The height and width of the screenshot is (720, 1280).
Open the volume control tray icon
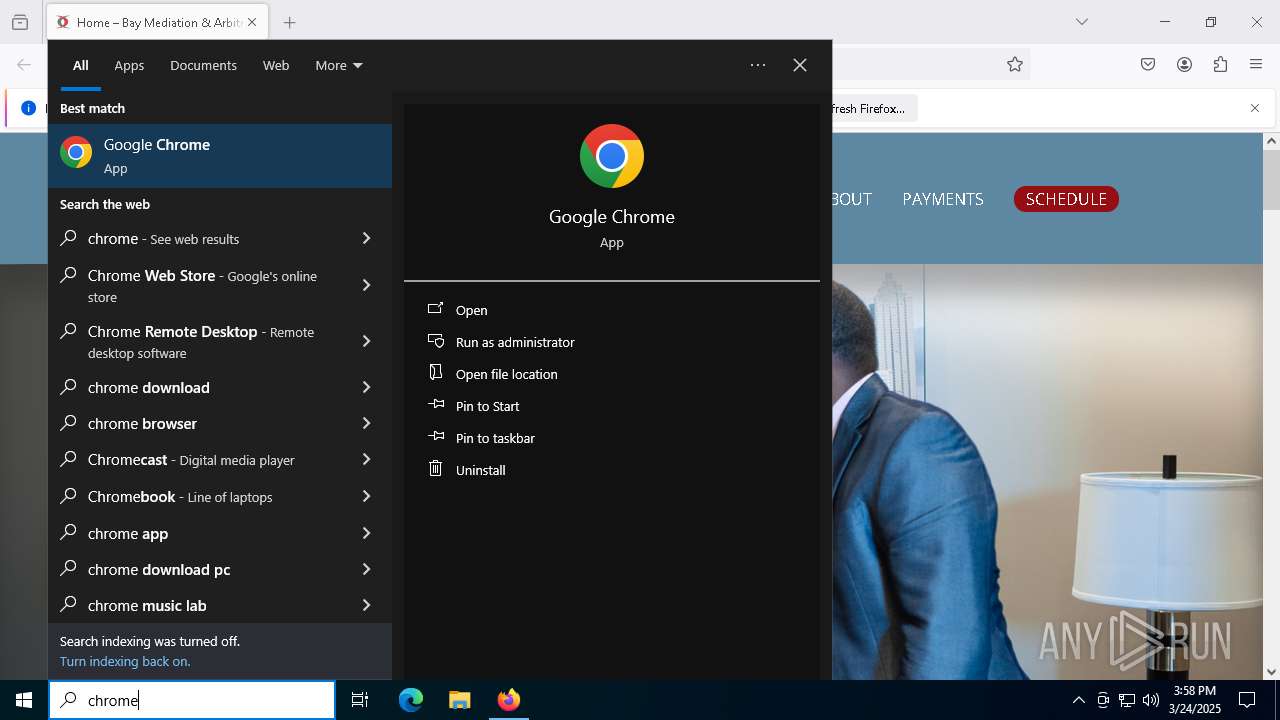[x=1151, y=700]
